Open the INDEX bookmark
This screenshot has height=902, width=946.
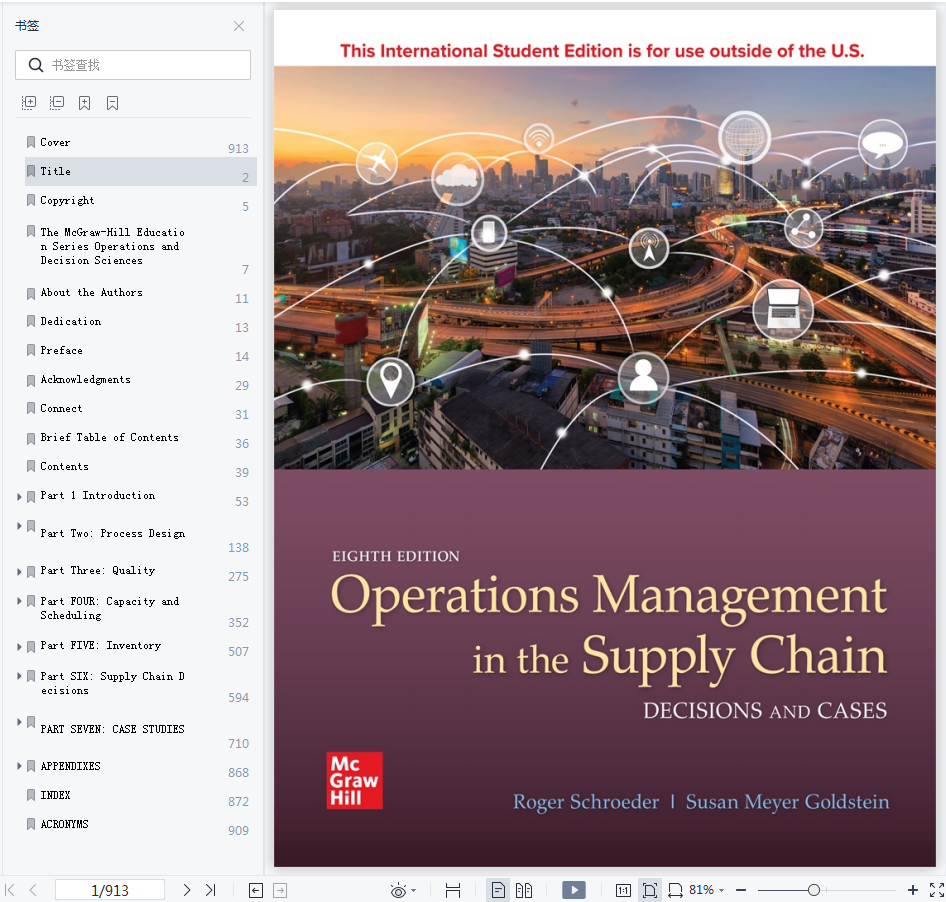(56, 795)
